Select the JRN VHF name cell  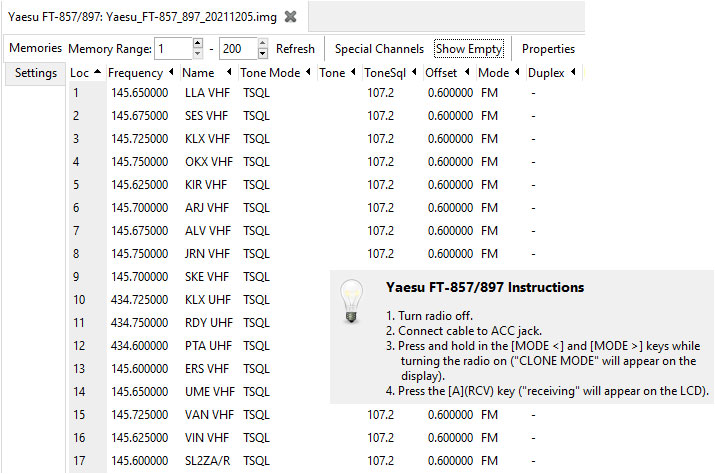[x=207, y=254]
